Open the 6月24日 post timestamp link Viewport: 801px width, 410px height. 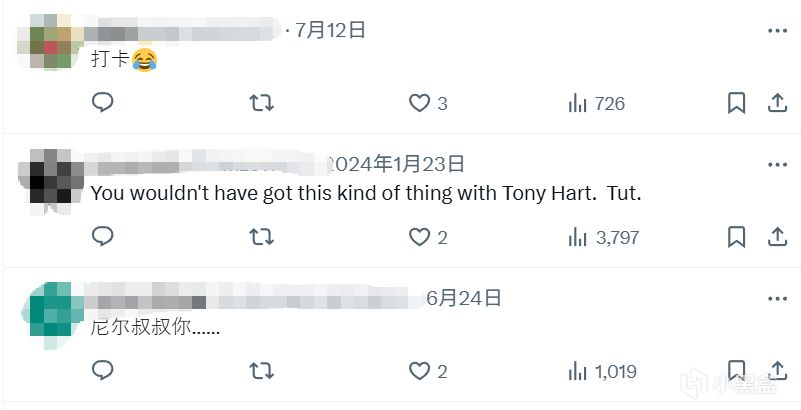pos(463,298)
